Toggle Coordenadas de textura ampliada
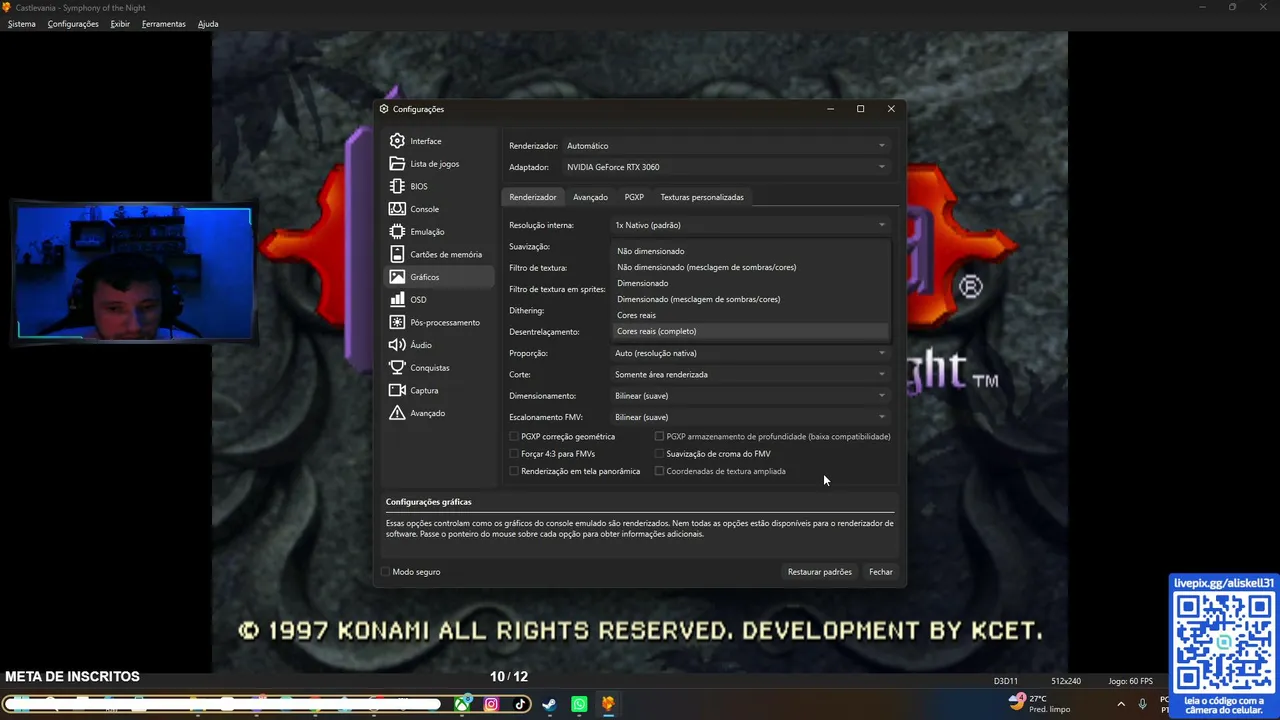 point(660,471)
